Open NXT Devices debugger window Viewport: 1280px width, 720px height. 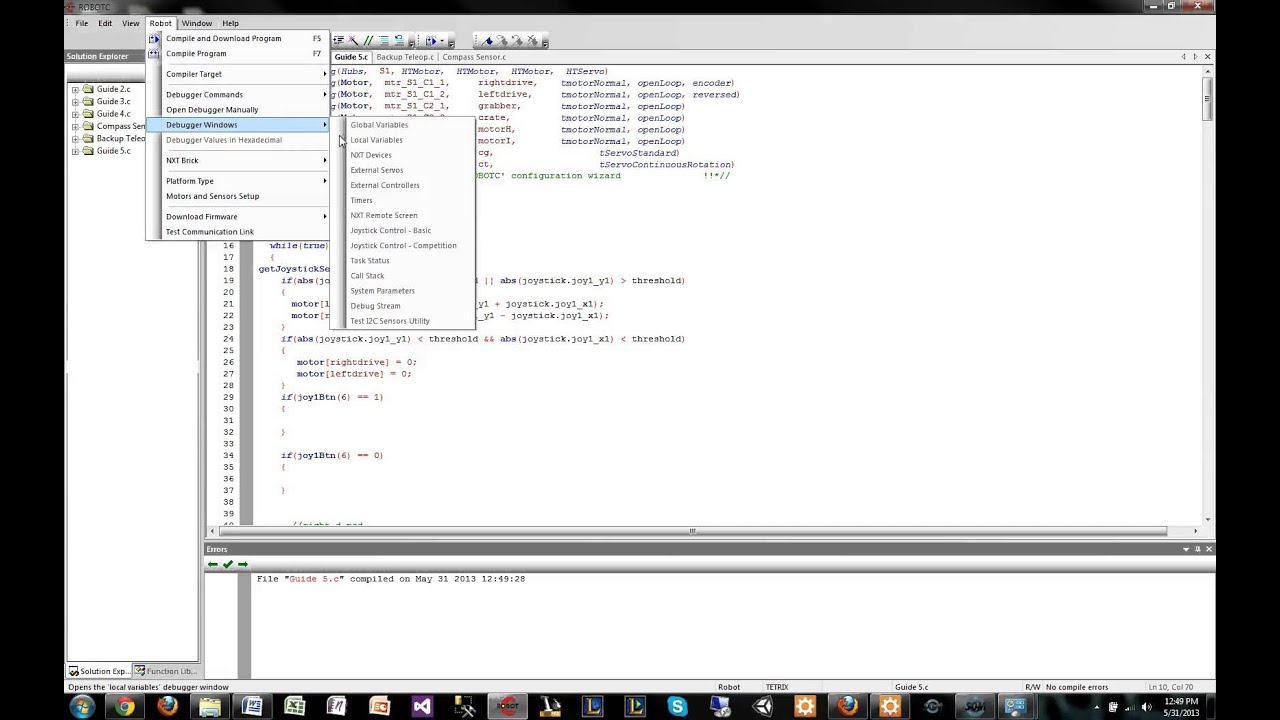[x=403, y=155]
